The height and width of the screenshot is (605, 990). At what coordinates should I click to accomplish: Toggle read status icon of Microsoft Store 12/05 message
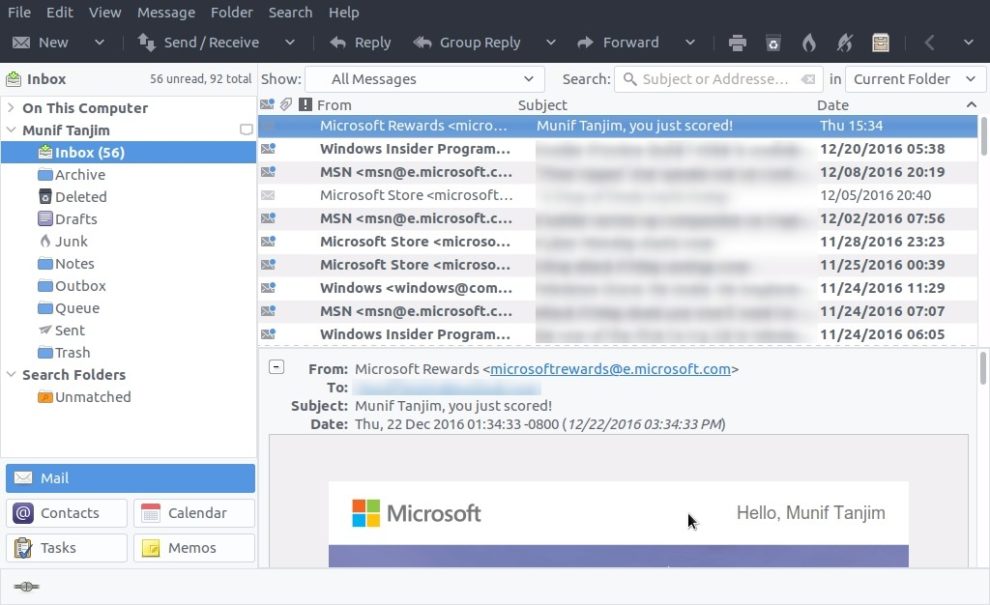[x=268, y=195]
